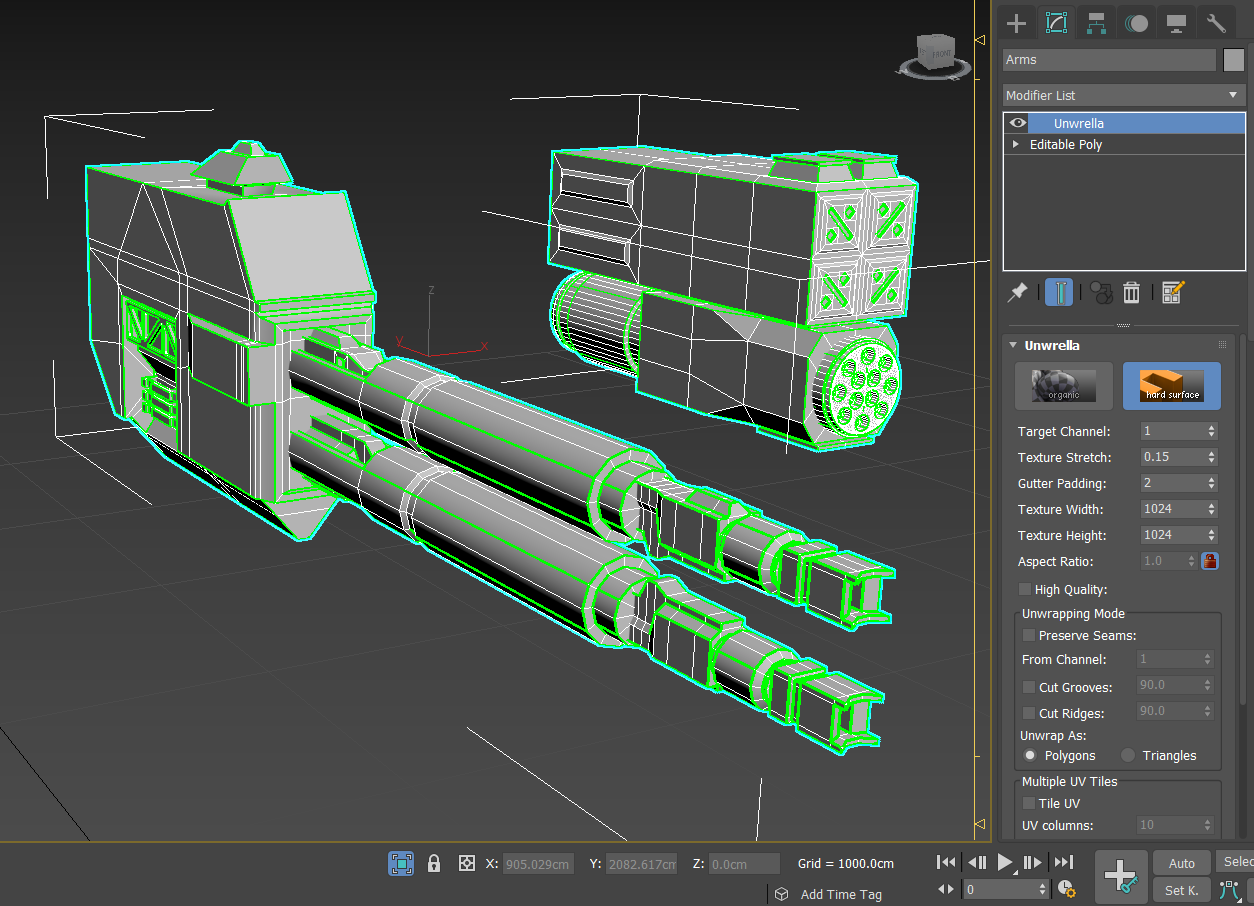Open Time Configuration clock icon
This screenshot has height=906, width=1254.
pyautogui.click(x=1066, y=889)
